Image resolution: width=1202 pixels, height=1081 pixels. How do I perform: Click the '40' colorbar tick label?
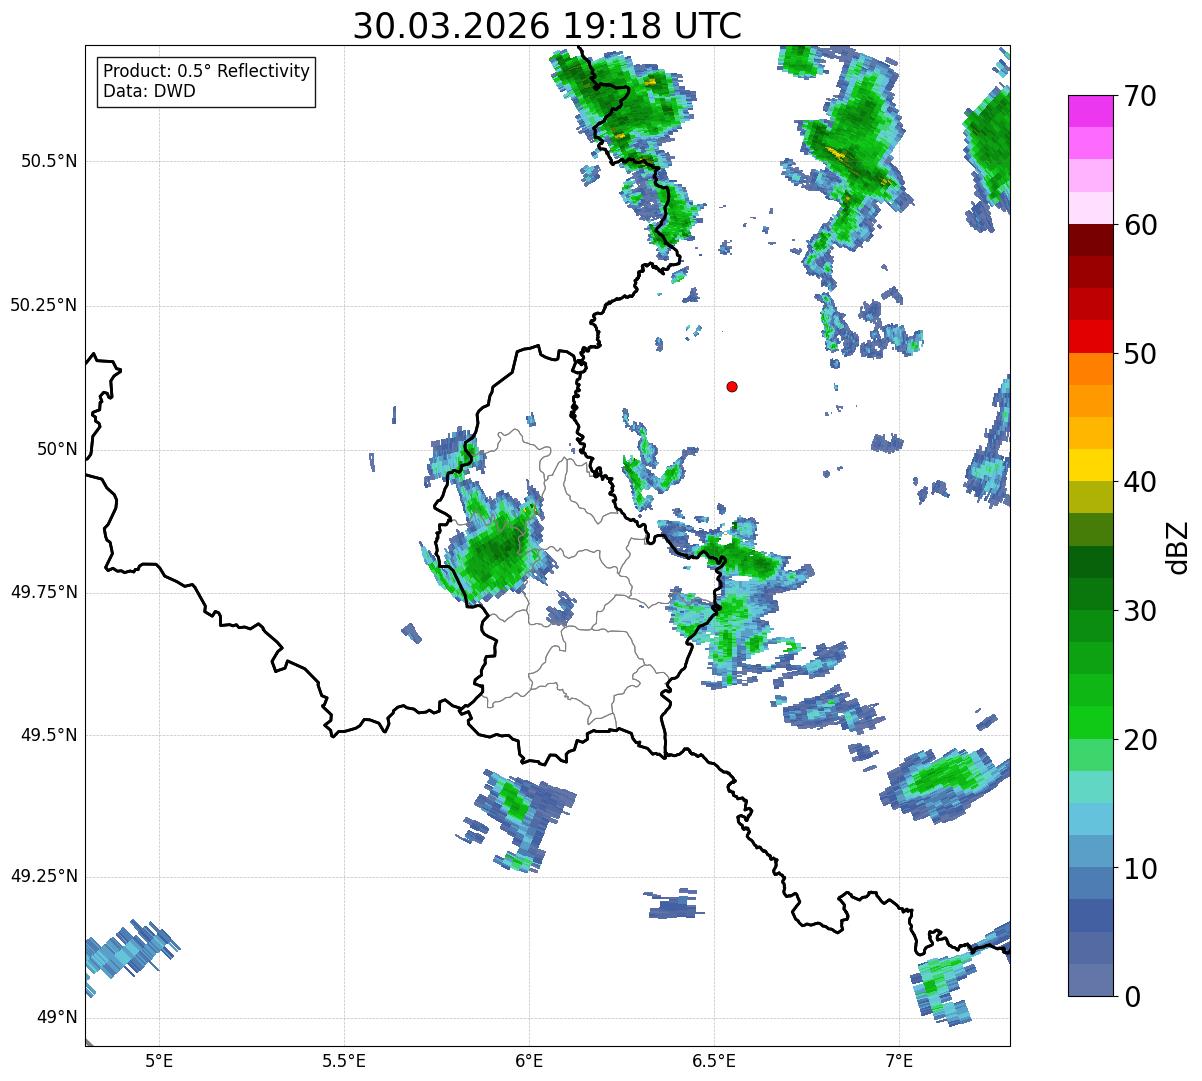pyautogui.click(x=1138, y=482)
